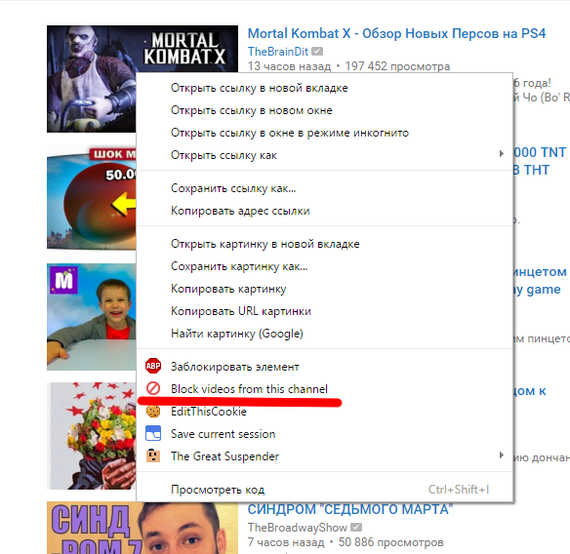
Task: Open СИНДРОМ "СЕДЬМОГО МАРТА" video title
Action: [x=350, y=509]
